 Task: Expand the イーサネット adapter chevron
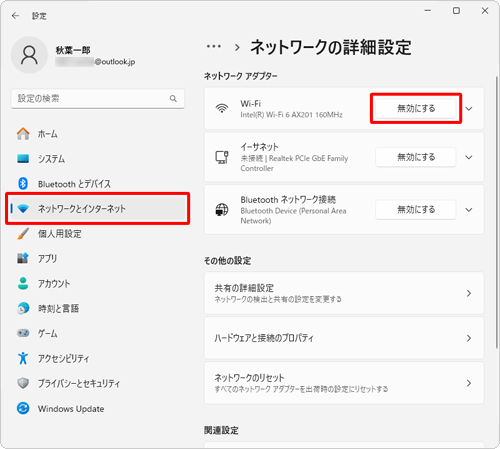pos(469,157)
